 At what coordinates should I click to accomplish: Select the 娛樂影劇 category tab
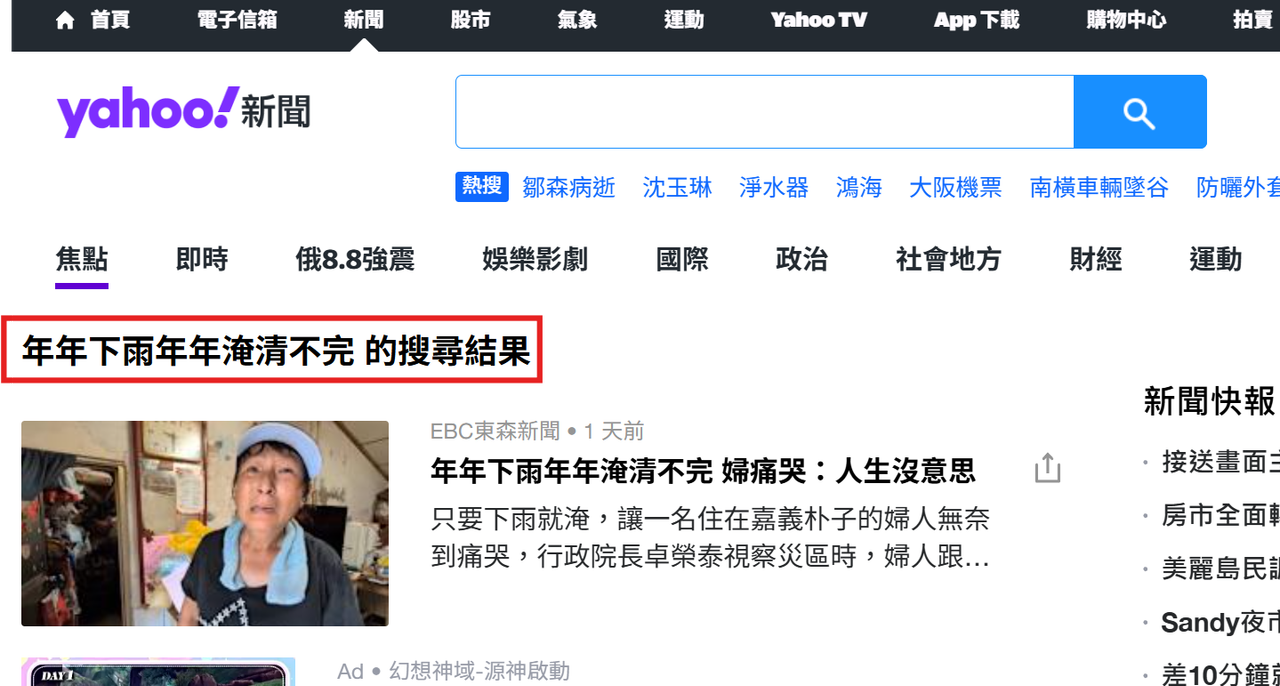[x=535, y=260]
